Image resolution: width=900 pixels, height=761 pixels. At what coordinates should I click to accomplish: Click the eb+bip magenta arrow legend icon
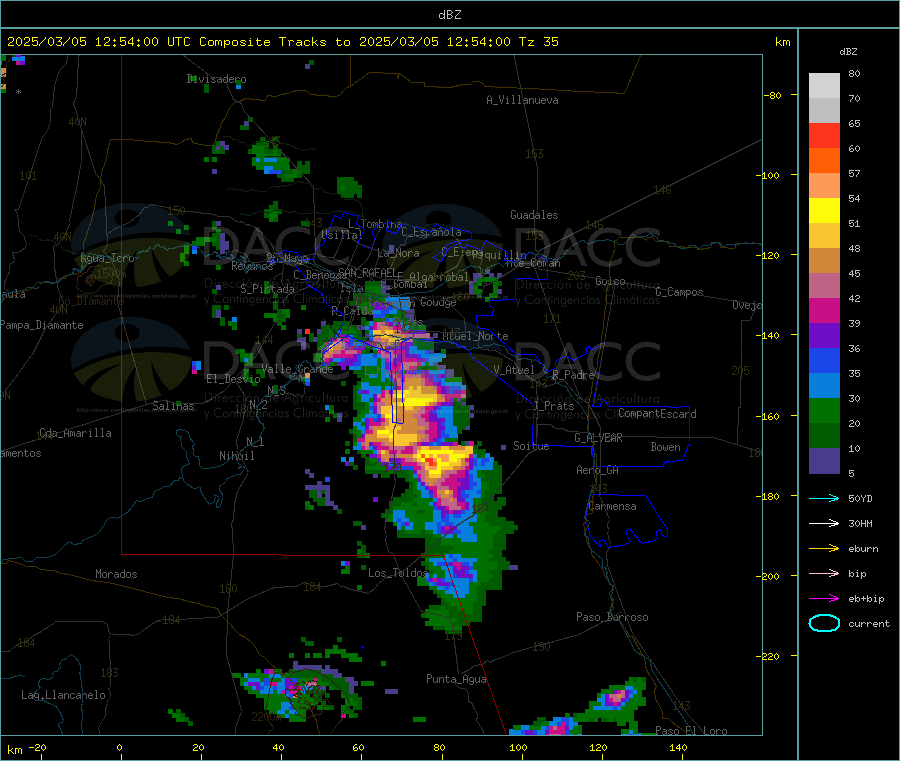pyautogui.click(x=824, y=599)
